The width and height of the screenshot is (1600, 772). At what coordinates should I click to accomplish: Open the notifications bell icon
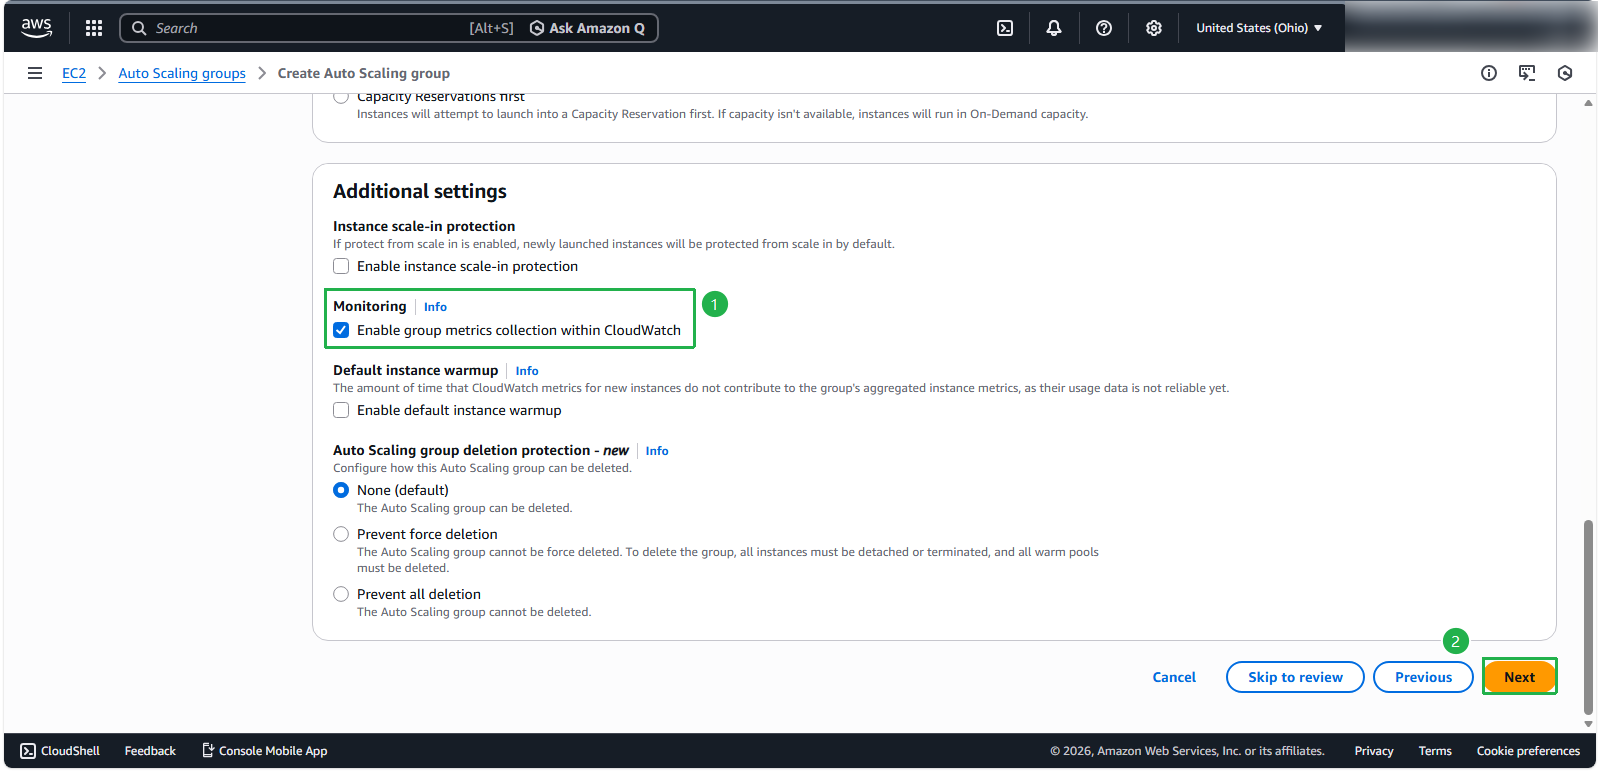click(1054, 28)
